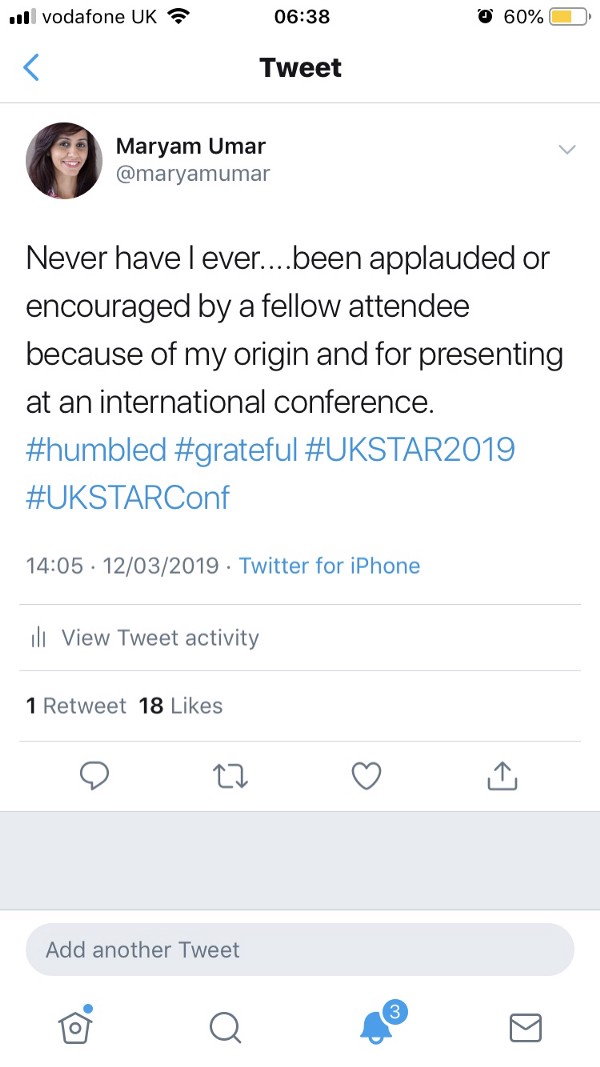View the 1 Retweet list
600x1067 pixels.
point(76,706)
